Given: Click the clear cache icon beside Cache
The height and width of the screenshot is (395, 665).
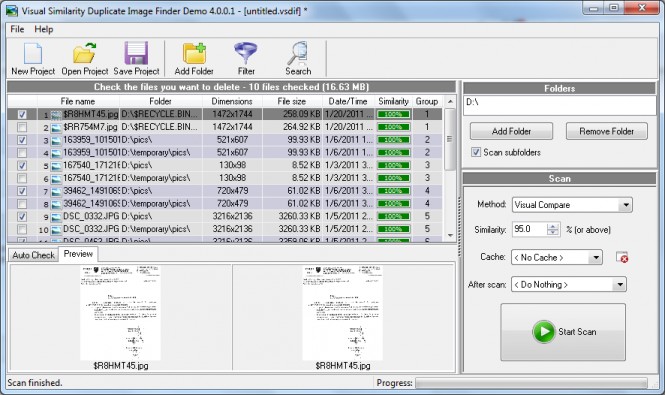Looking at the screenshot, I should point(622,257).
